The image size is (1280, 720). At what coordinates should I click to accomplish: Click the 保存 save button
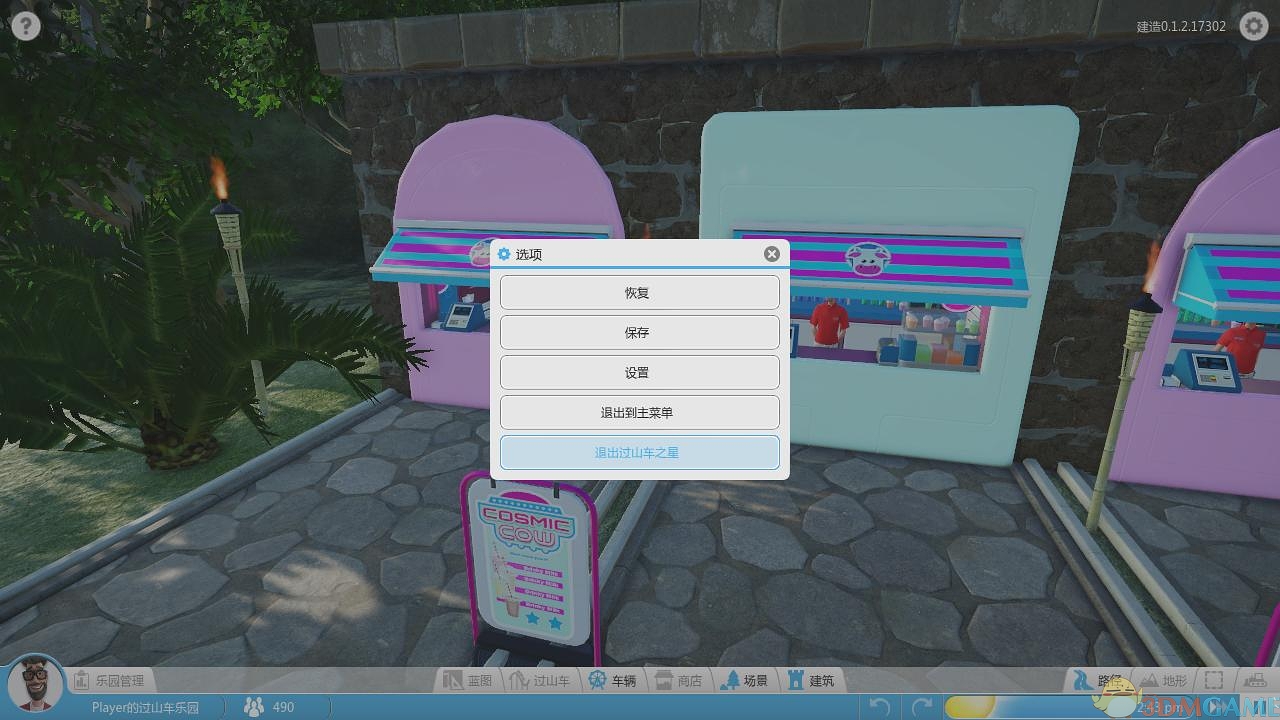coord(639,333)
